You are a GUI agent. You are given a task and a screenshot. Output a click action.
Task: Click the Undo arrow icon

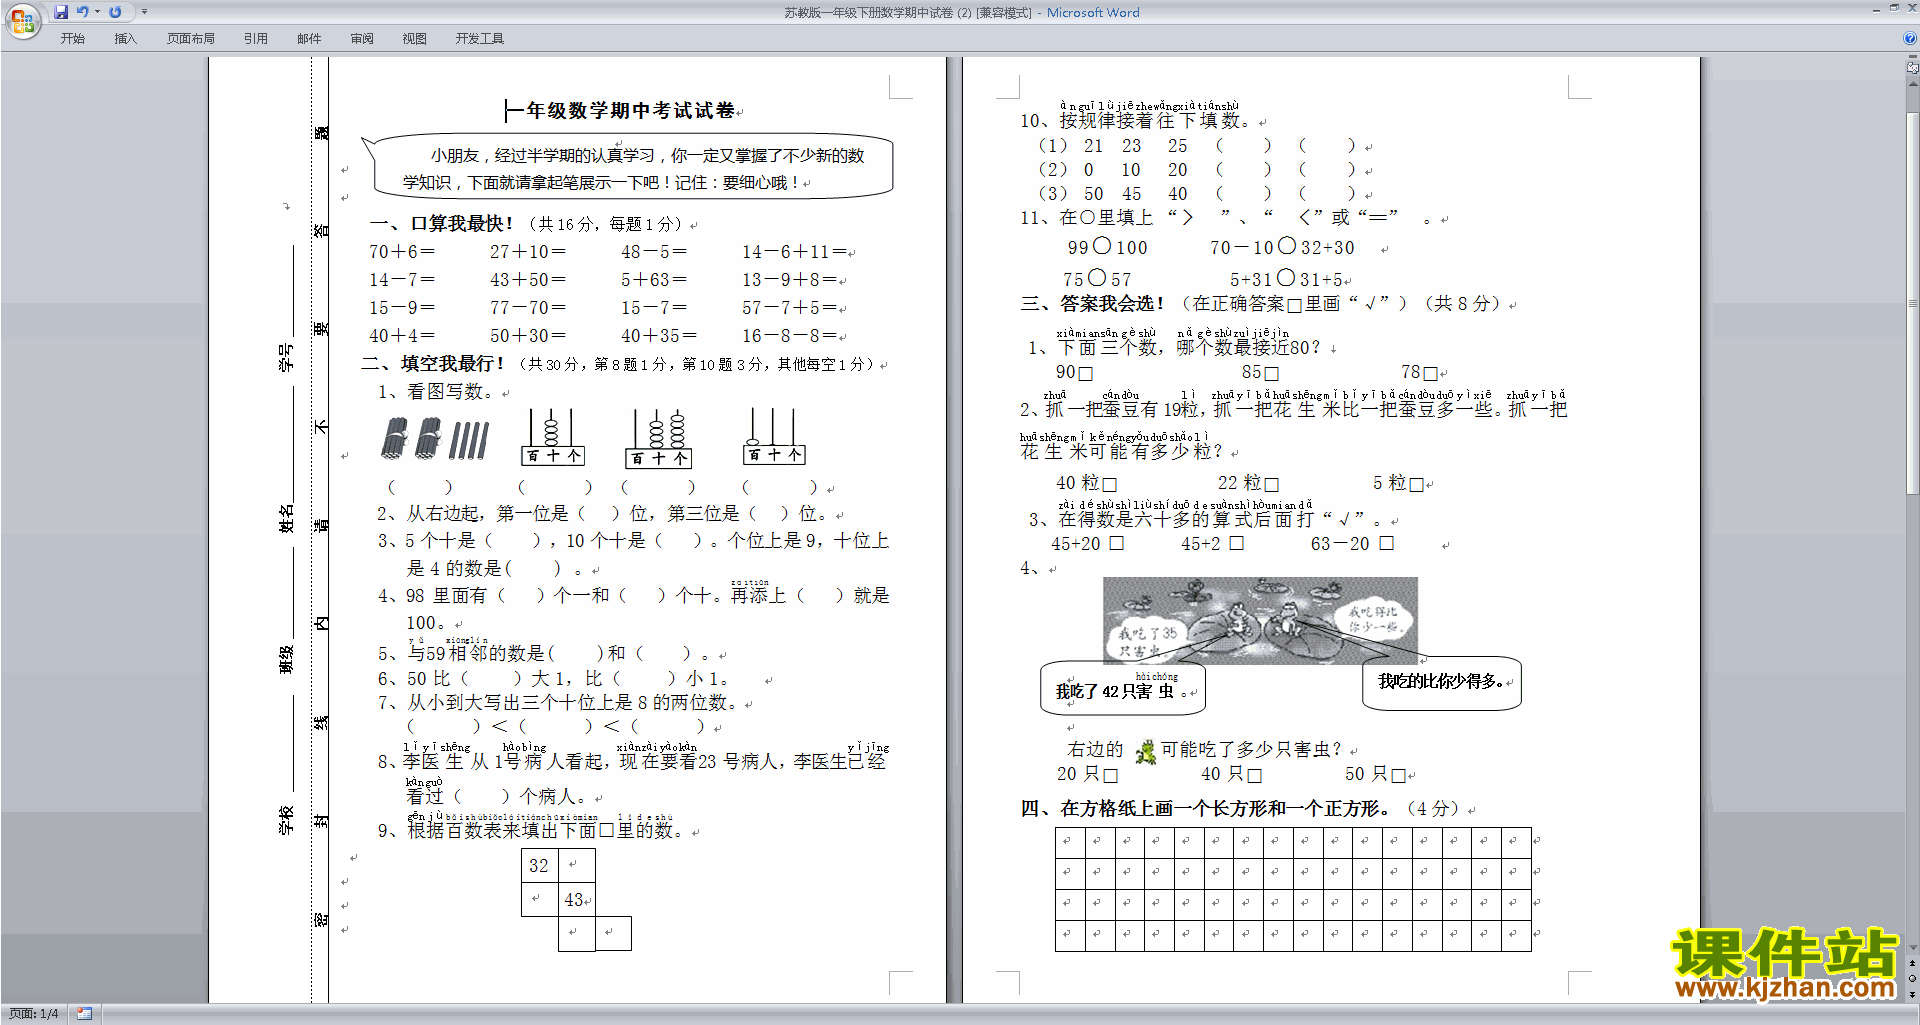[83, 12]
